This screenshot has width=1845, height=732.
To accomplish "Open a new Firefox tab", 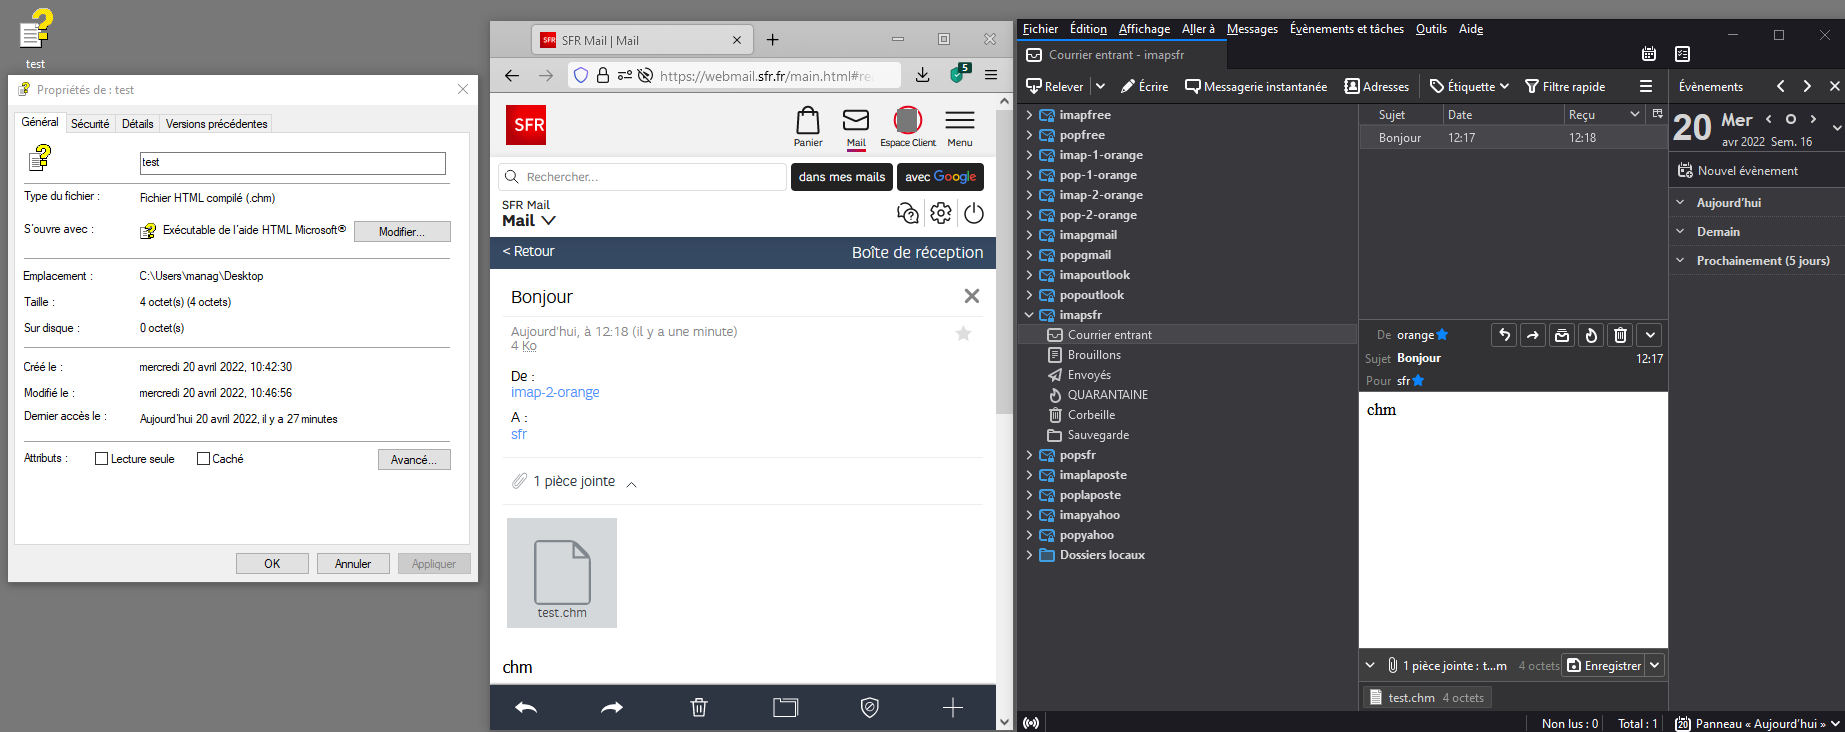I will click(x=772, y=40).
